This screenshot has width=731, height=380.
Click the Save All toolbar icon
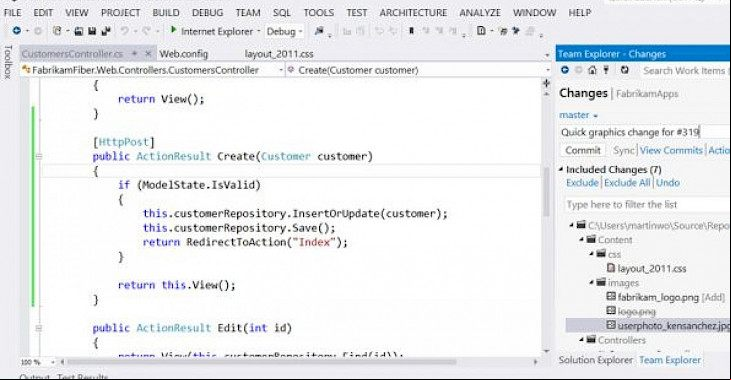tap(106, 31)
